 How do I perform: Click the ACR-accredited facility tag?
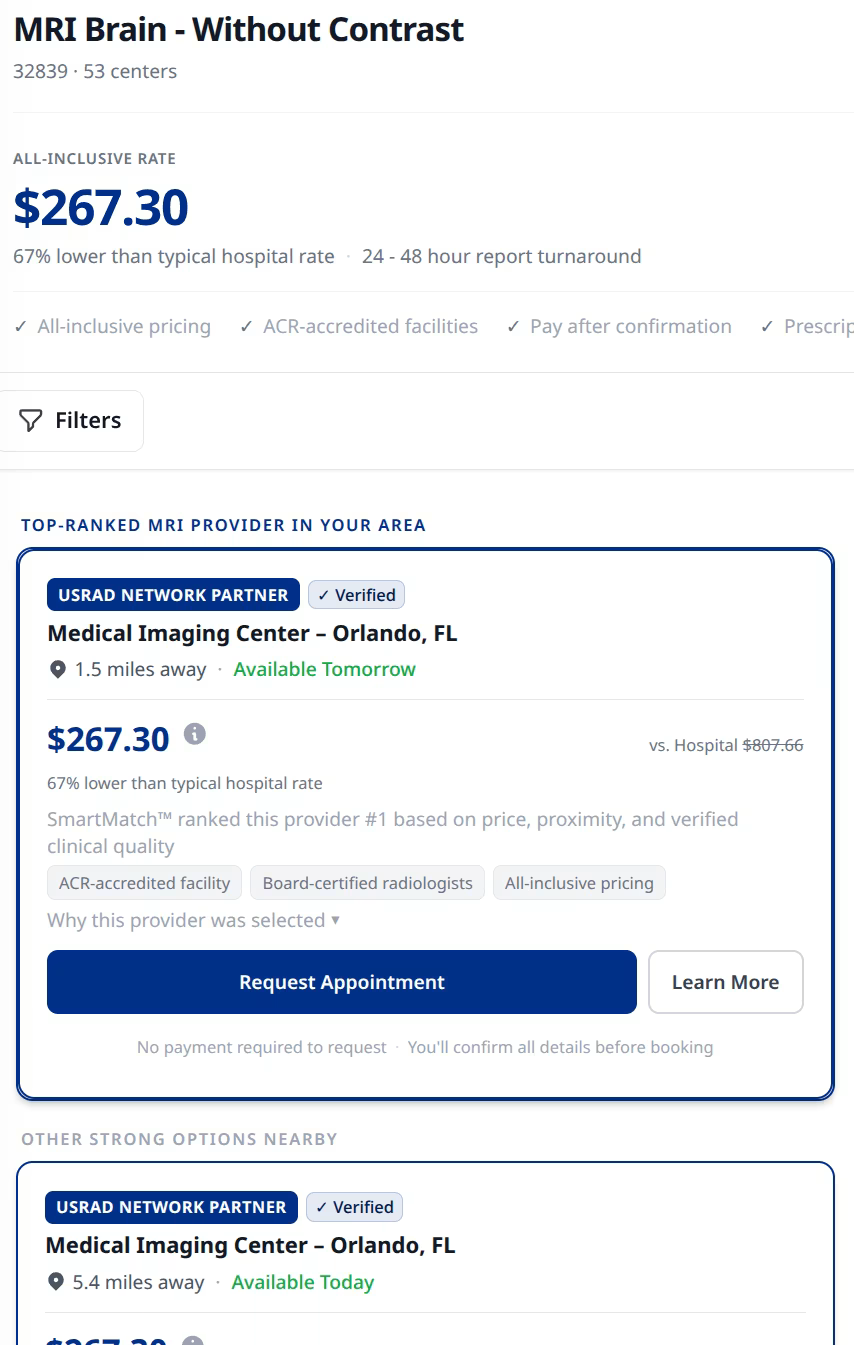[143, 883]
